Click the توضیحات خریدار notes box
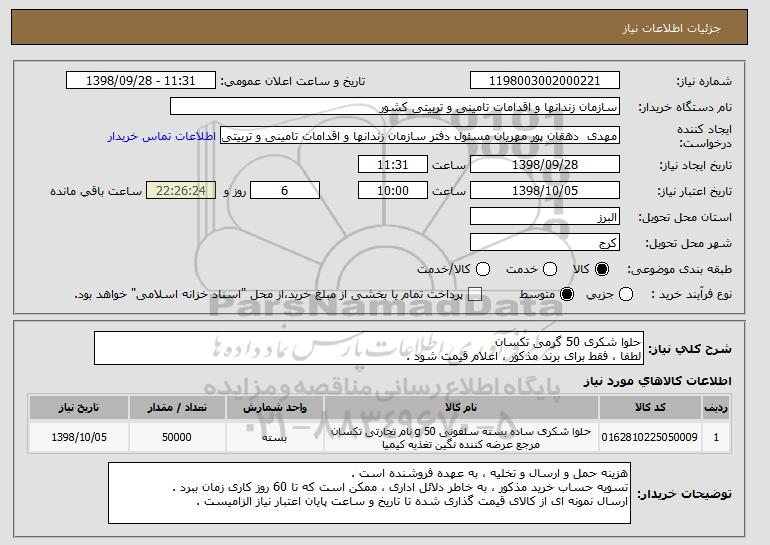The width and height of the screenshot is (770, 545). pos(369,492)
